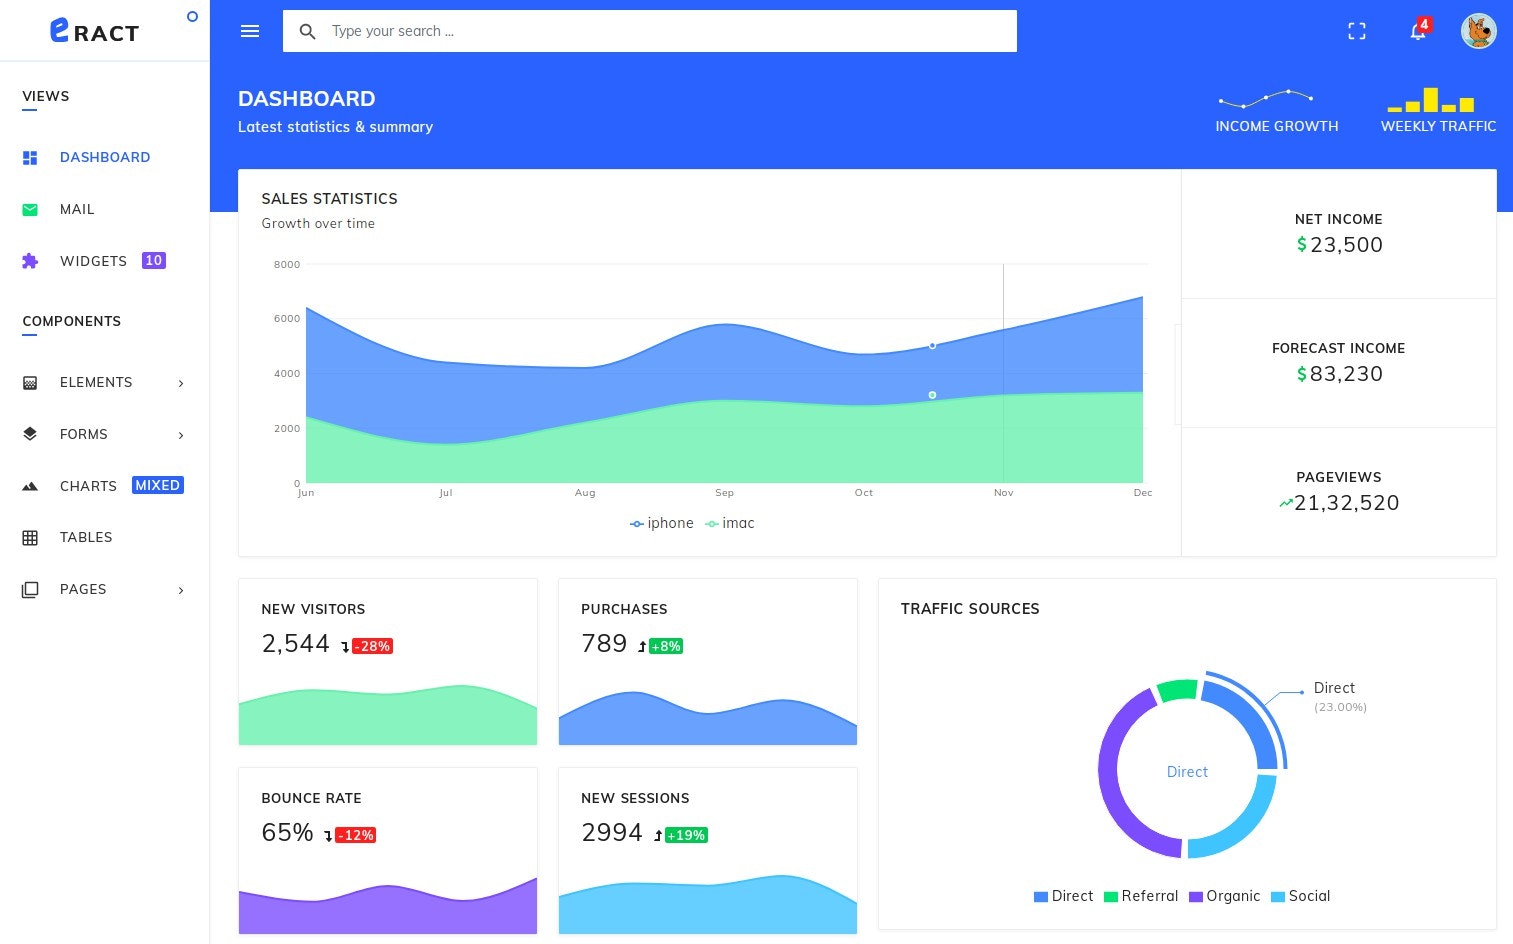Expand the Pages section
This screenshot has width=1513, height=944.
[x=83, y=589]
